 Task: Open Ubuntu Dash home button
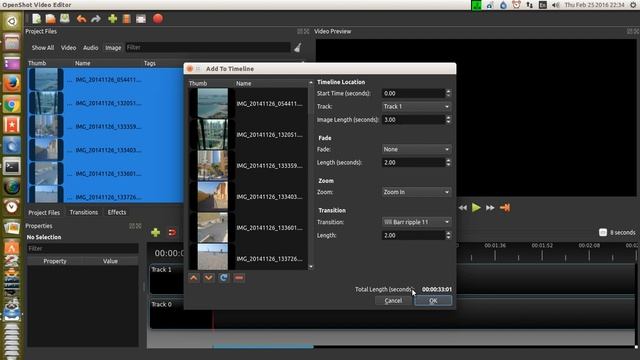[x=12, y=21]
